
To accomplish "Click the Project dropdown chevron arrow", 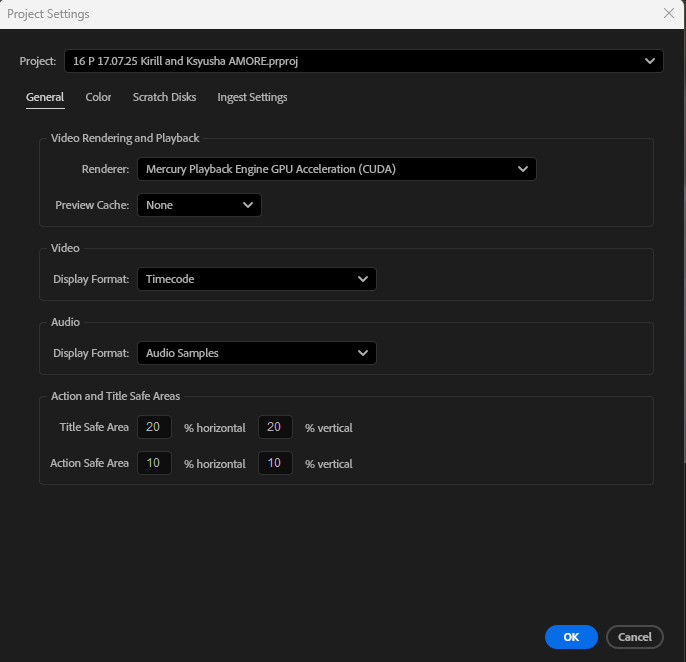I will [x=650, y=61].
